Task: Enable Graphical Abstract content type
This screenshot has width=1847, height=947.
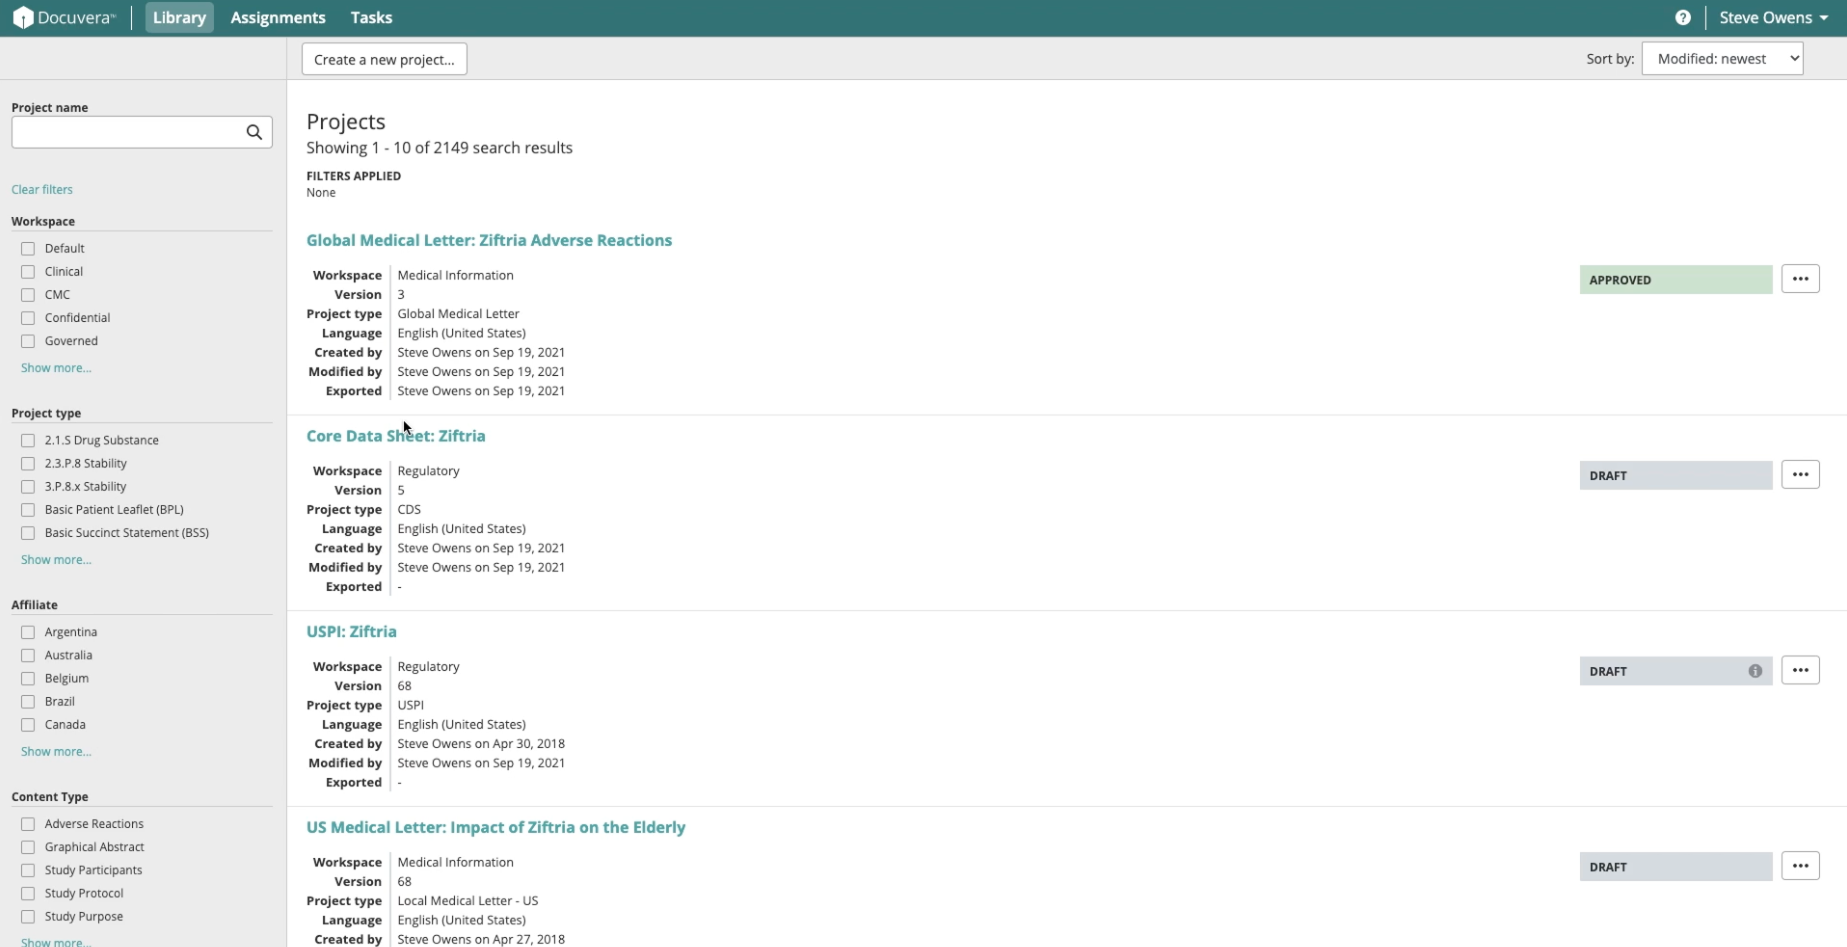Action: pos(28,848)
